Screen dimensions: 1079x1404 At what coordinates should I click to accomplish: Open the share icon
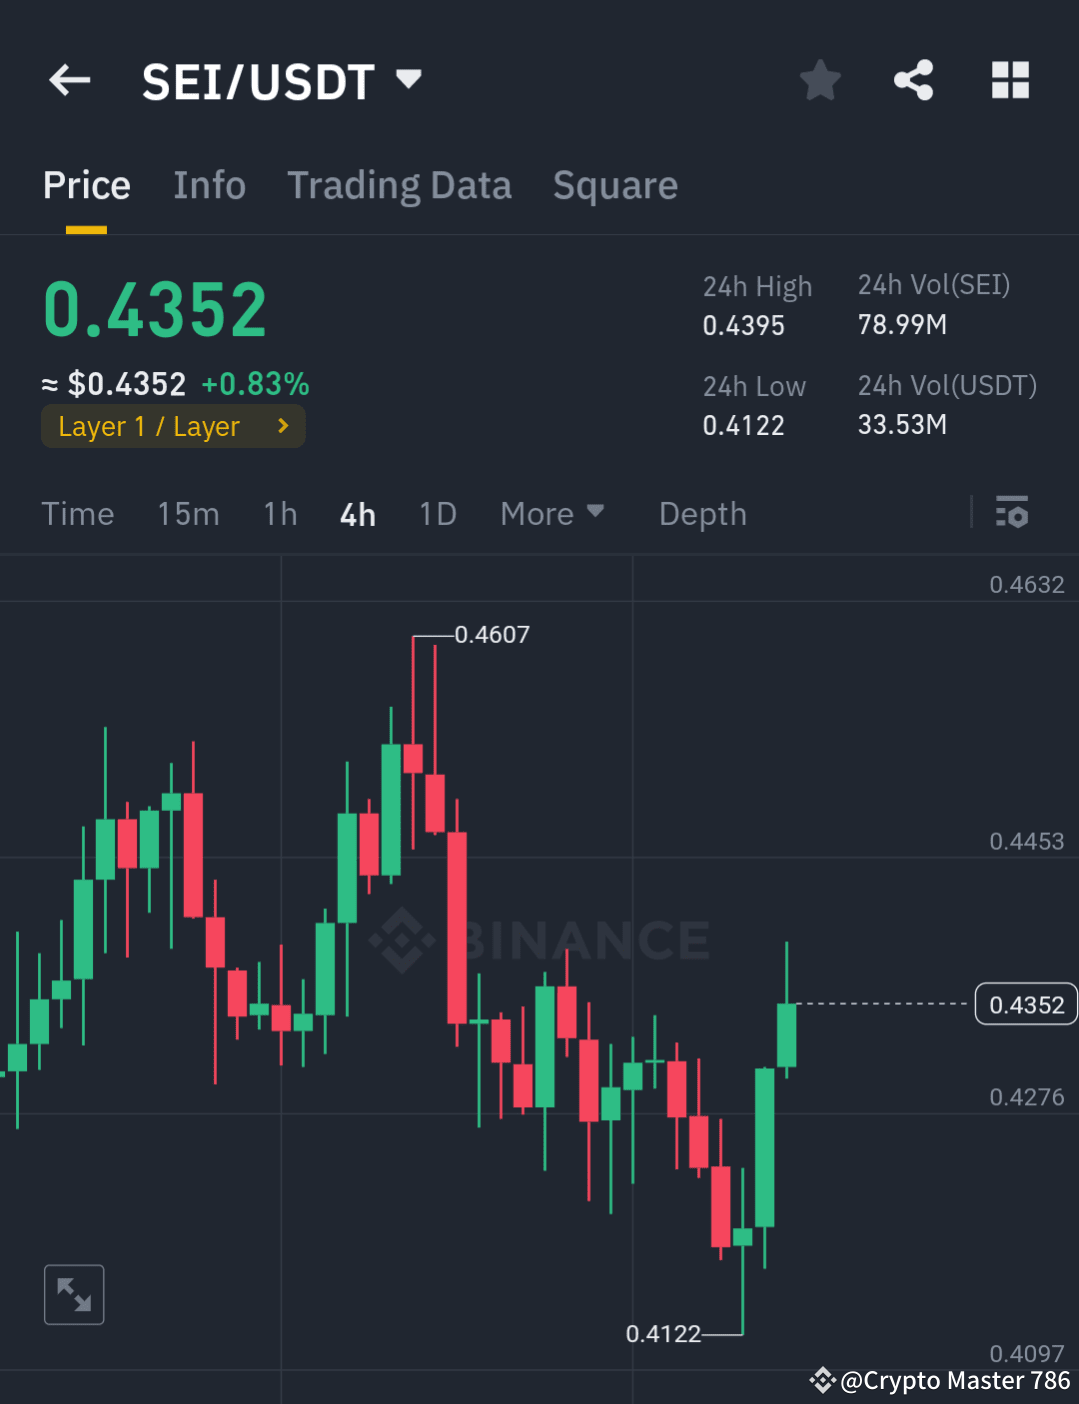[x=913, y=80]
